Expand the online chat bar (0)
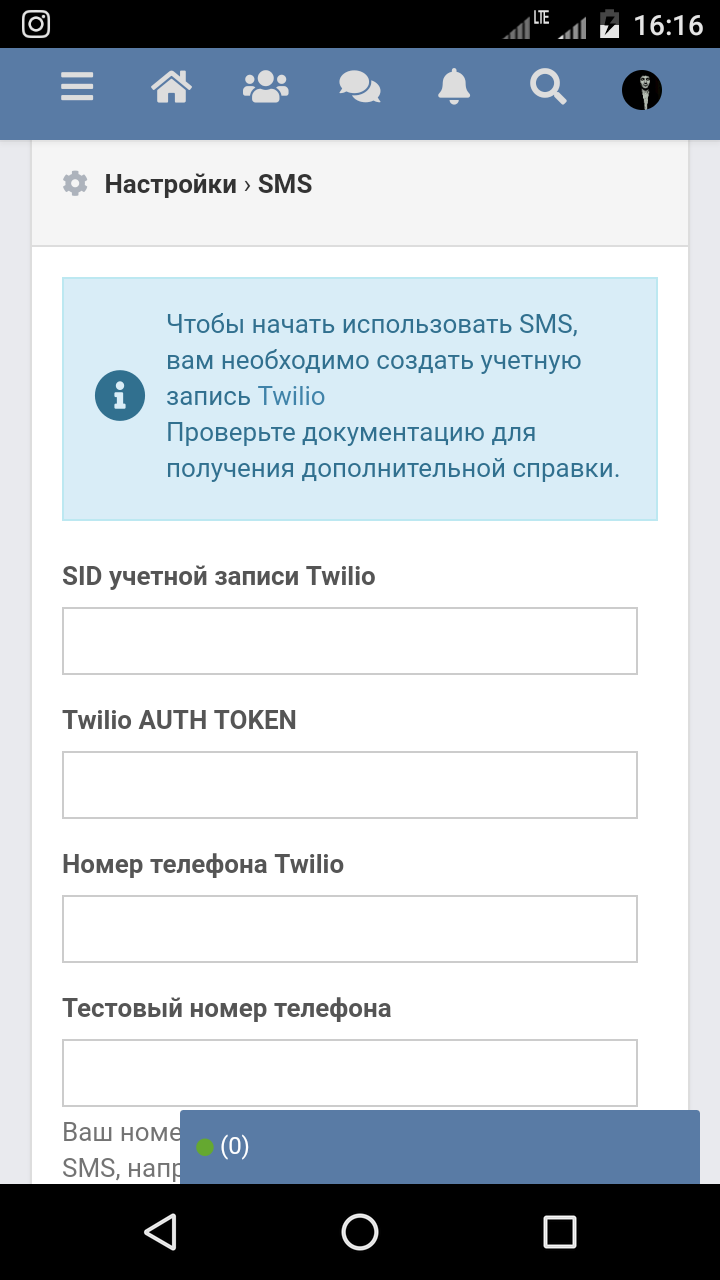720x1280 pixels. point(439,1147)
